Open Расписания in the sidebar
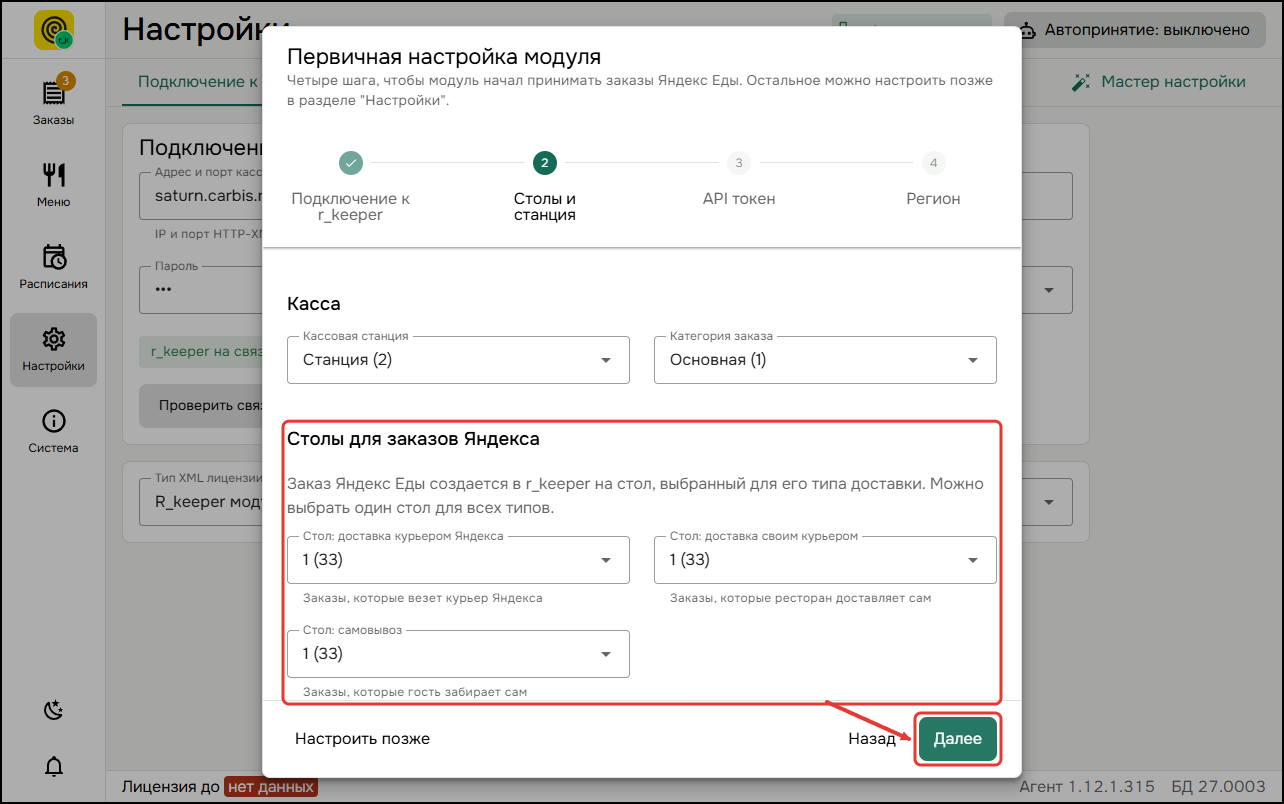This screenshot has height=804, width=1284. (53, 265)
